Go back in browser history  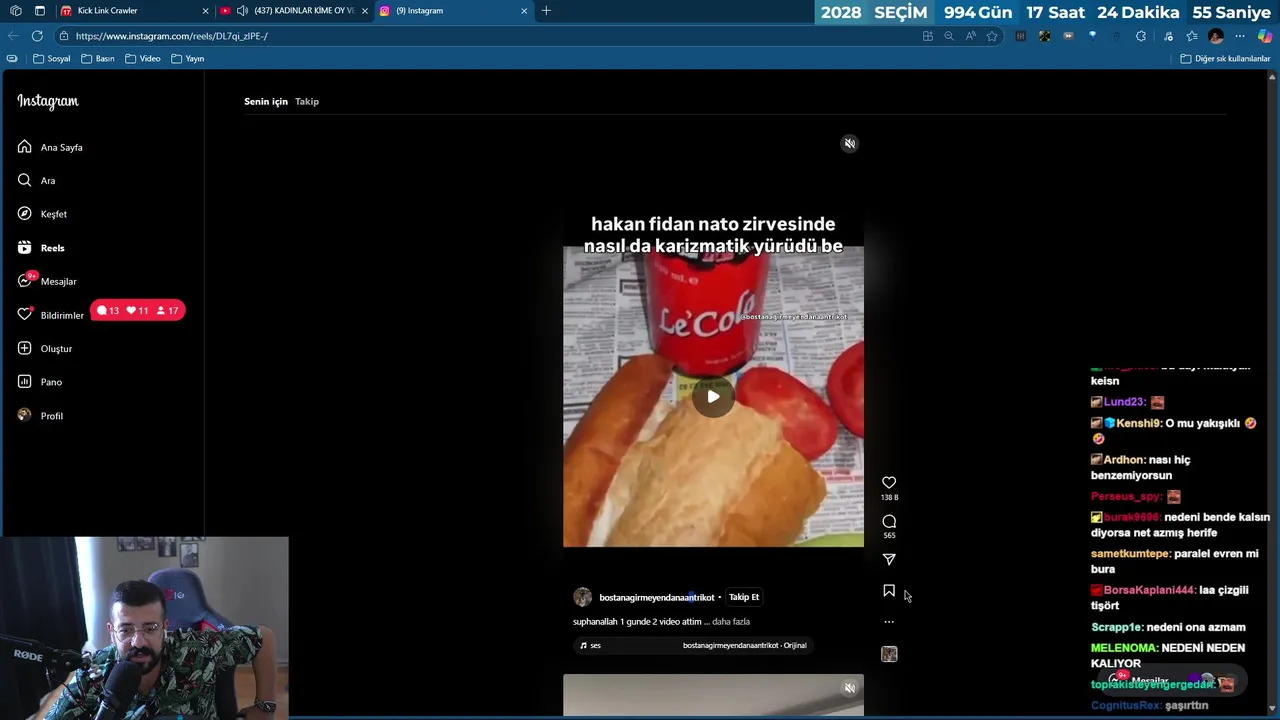[x=13, y=36]
